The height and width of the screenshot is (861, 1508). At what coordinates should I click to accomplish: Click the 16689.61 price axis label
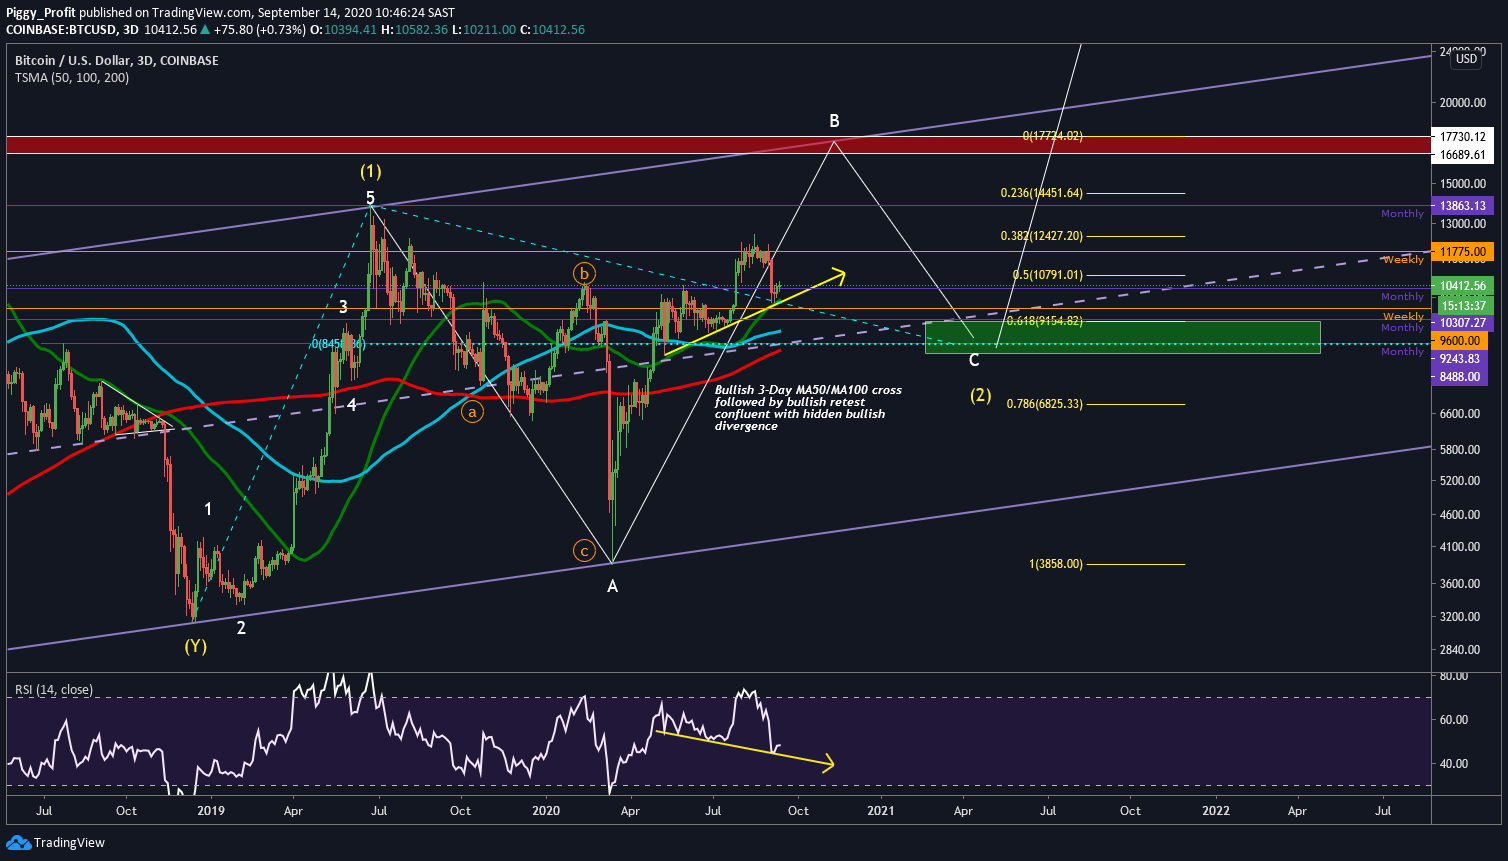[1462, 154]
